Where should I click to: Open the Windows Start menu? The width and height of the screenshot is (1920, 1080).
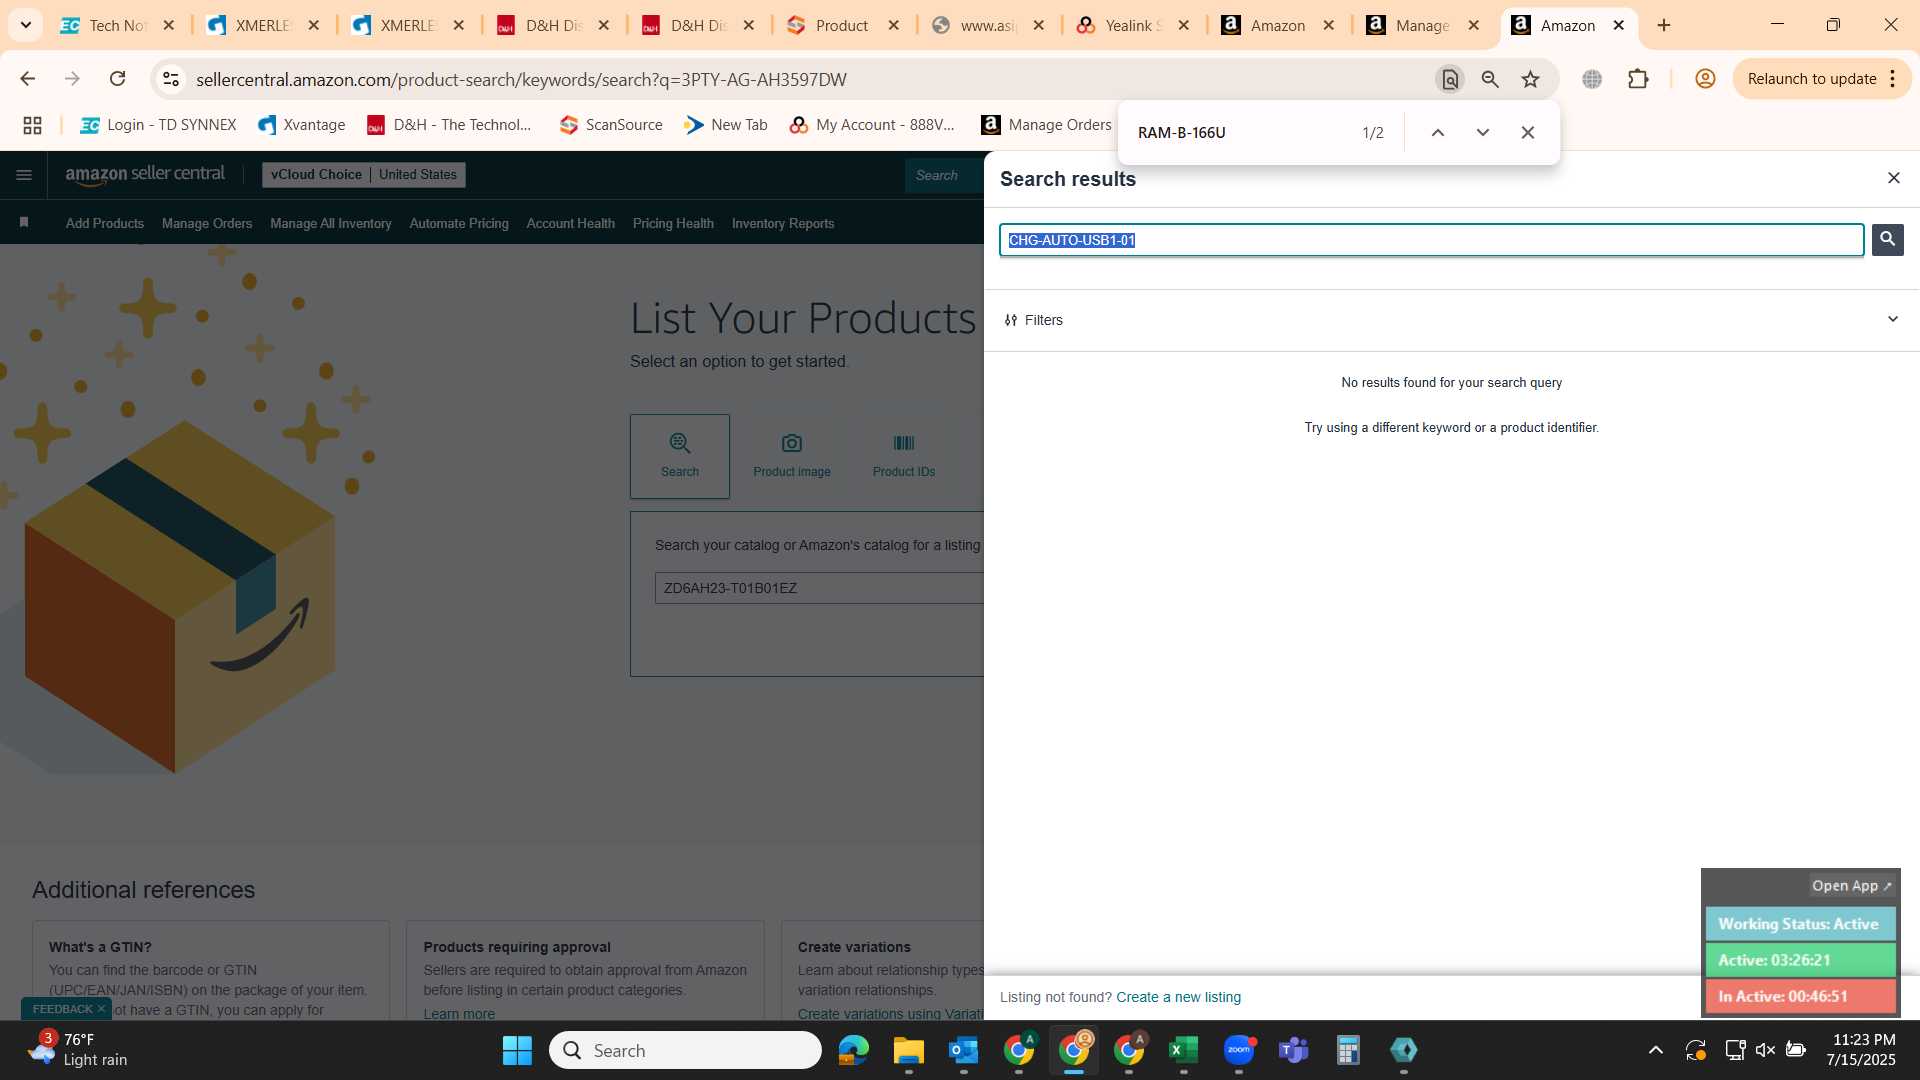point(517,1050)
